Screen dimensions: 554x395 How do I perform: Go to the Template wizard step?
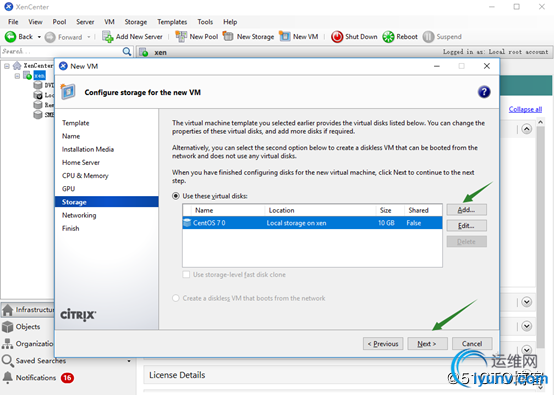pyautogui.click(x=76, y=123)
